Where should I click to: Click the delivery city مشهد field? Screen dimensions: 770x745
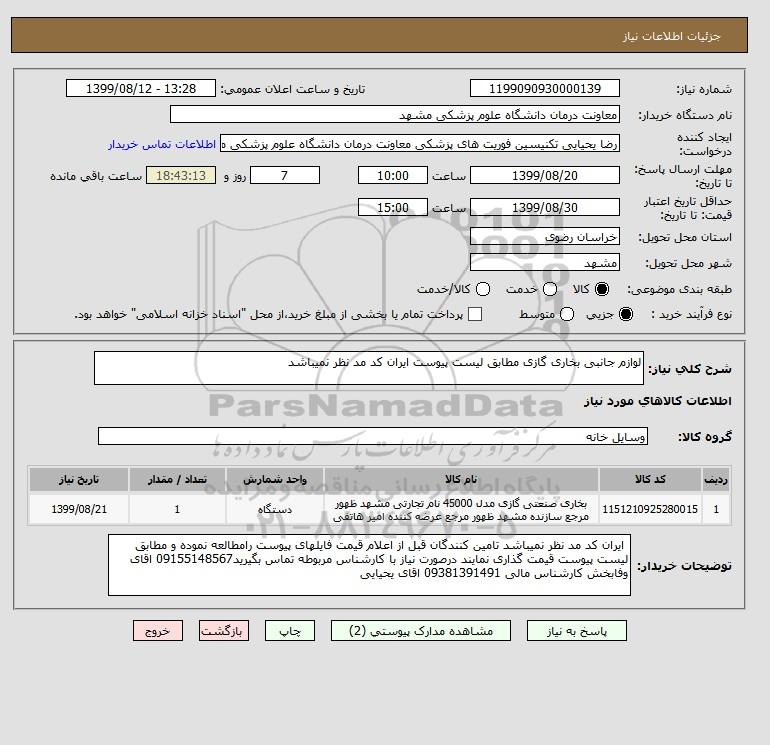point(545,262)
